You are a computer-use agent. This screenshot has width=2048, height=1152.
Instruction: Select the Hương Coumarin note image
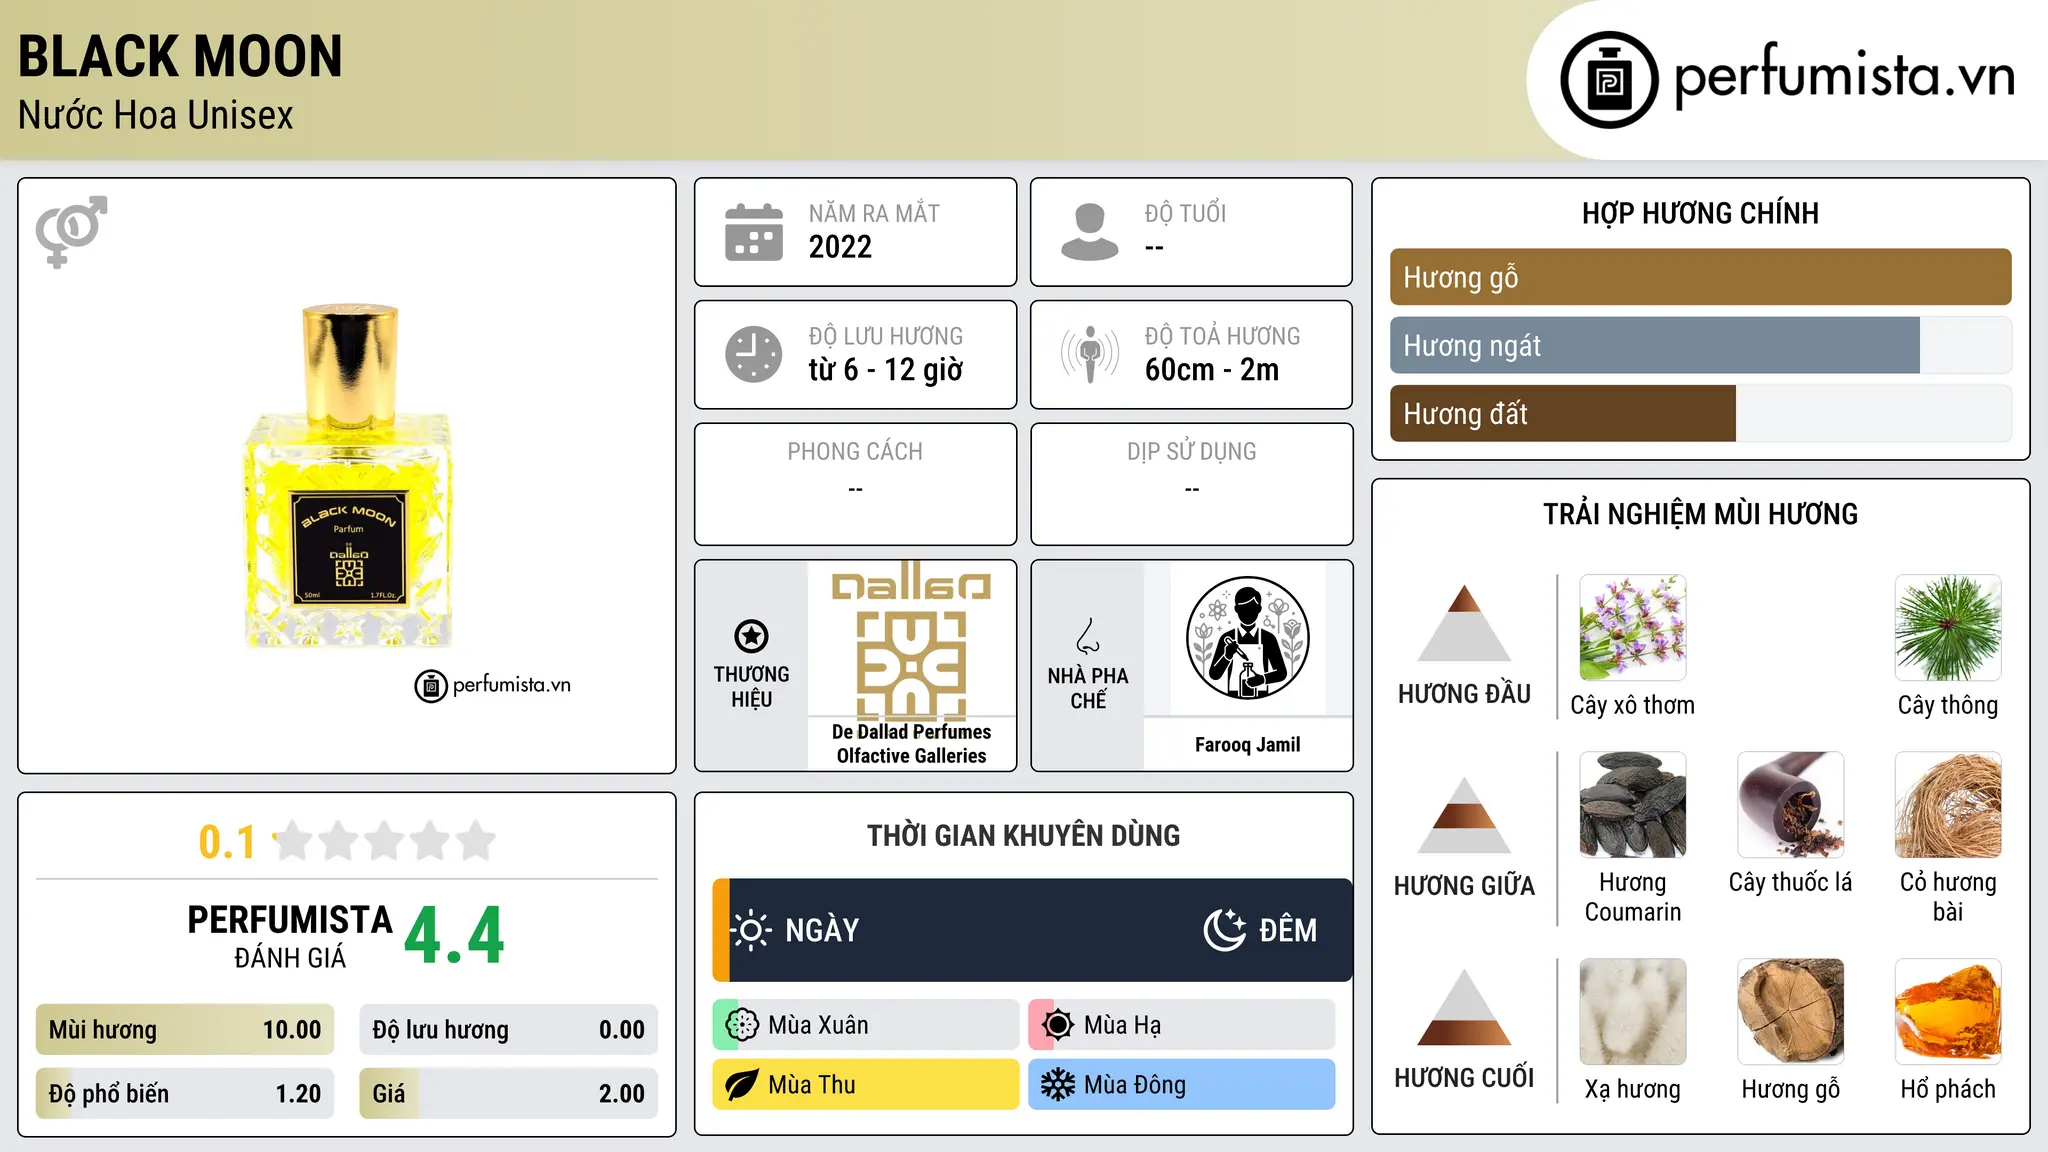pyautogui.click(x=1633, y=805)
